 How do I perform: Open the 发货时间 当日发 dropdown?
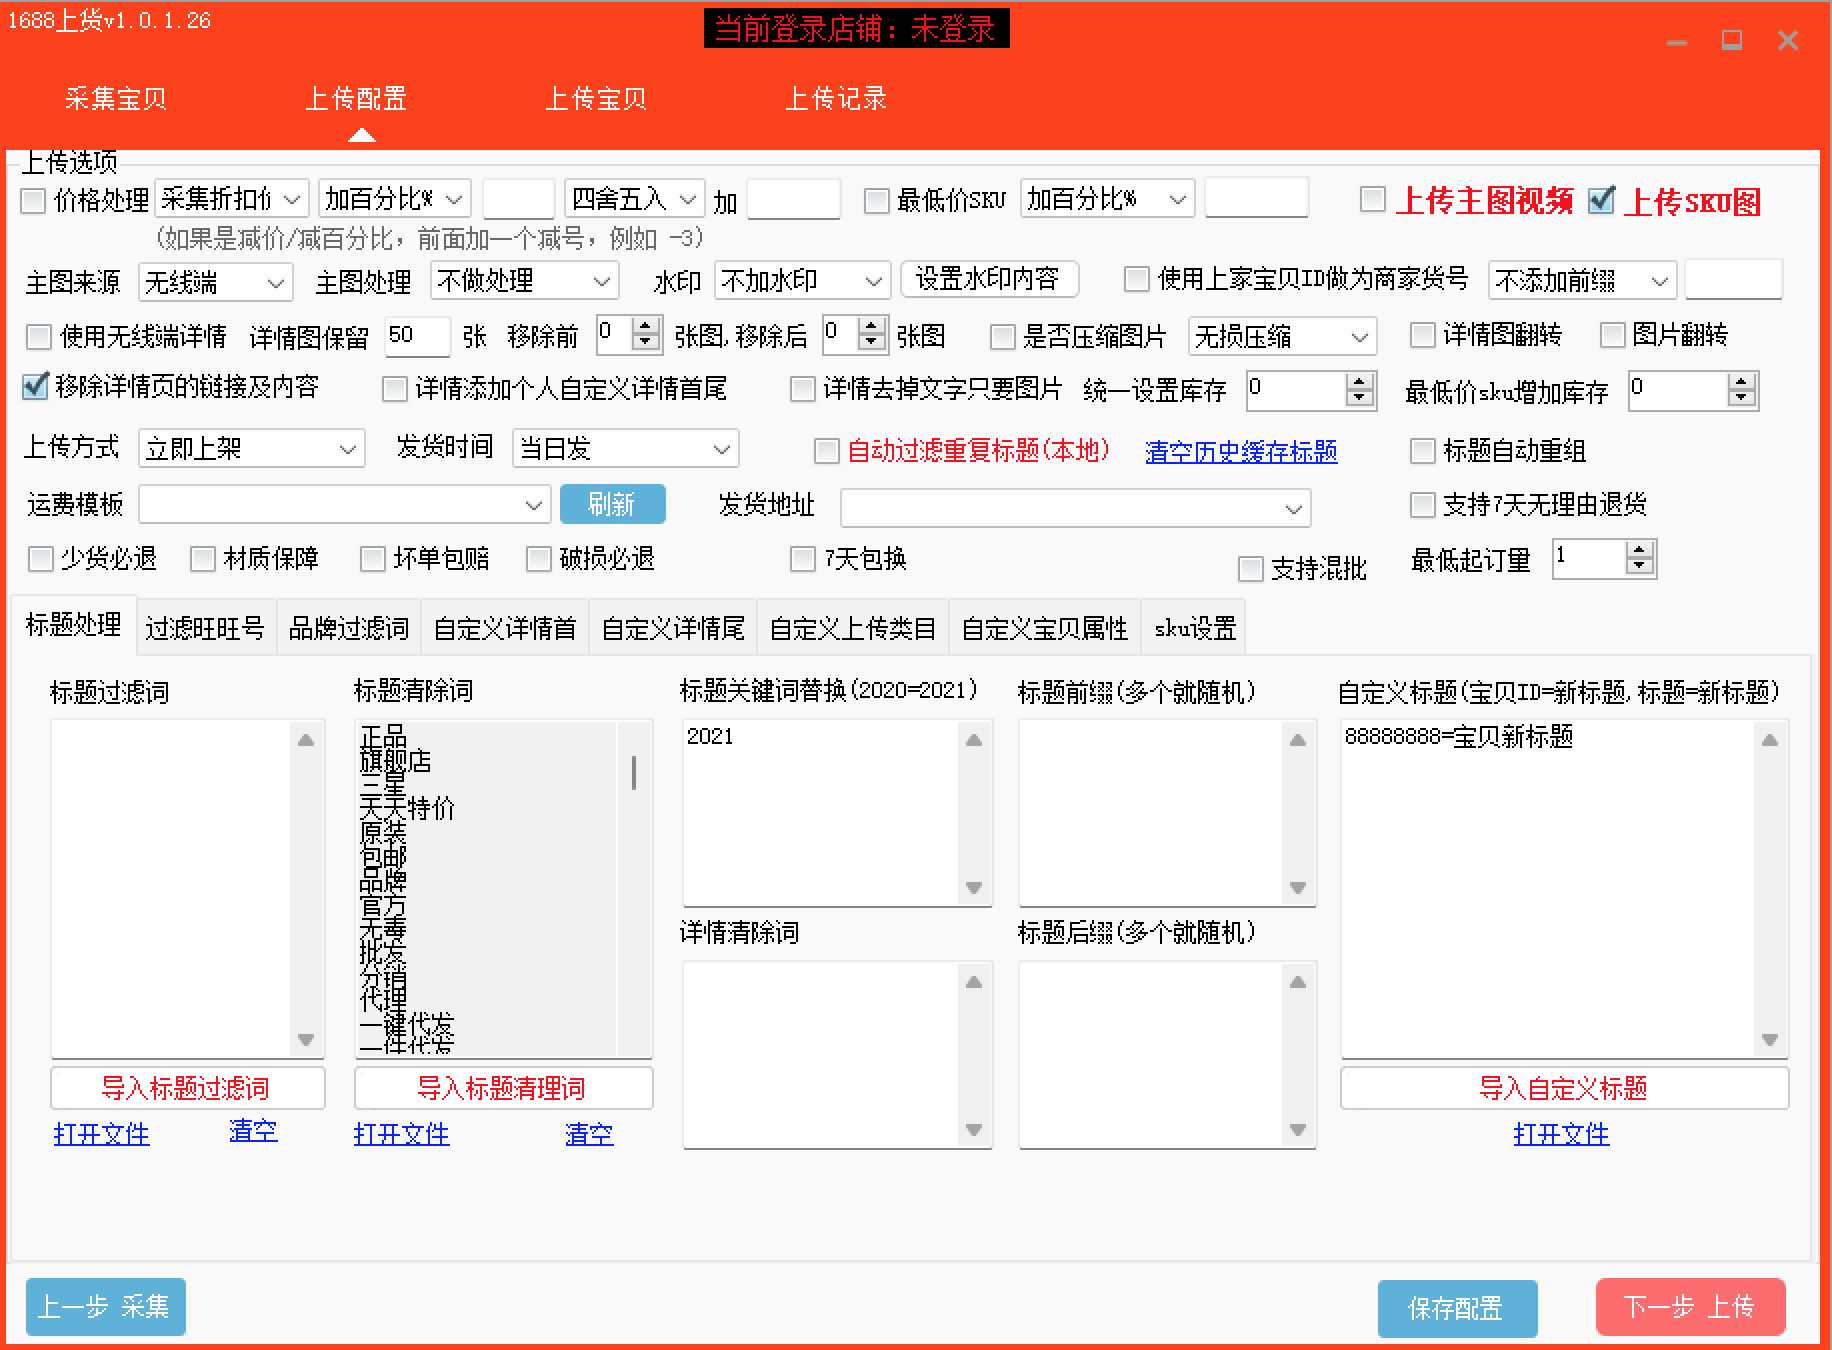click(626, 449)
